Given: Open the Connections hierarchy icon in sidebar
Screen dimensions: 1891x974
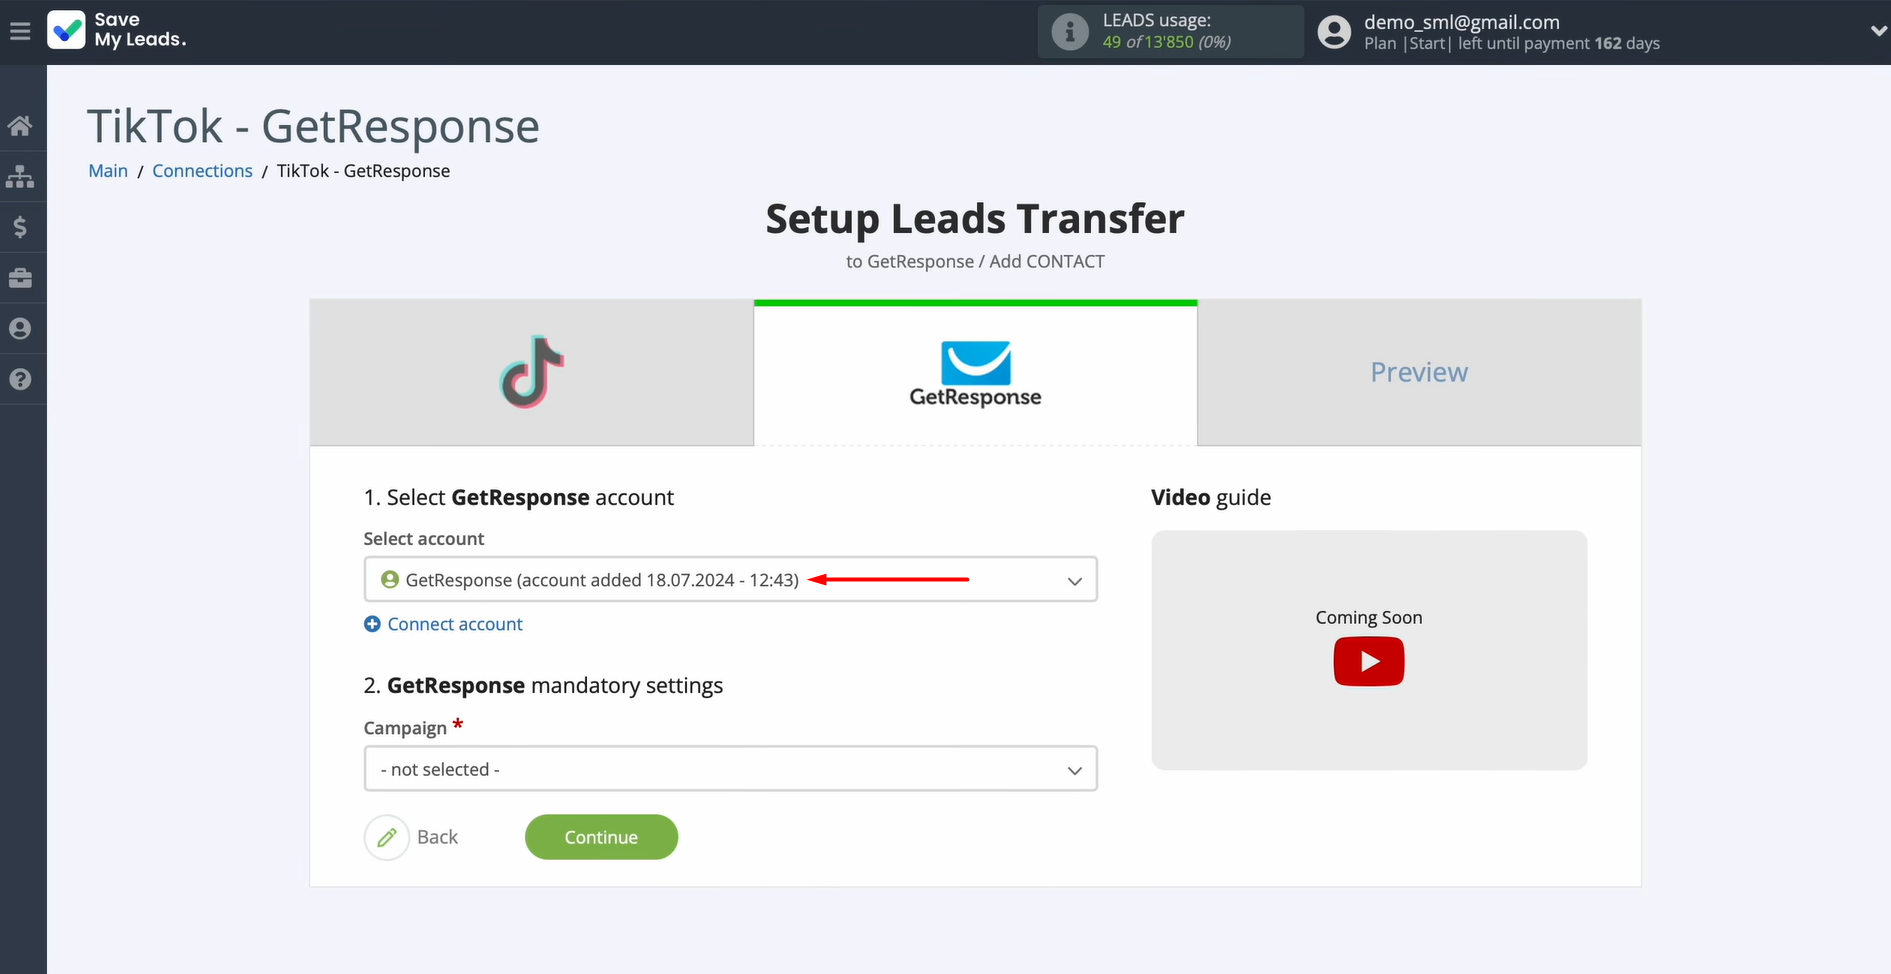Looking at the screenshot, I should point(21,176).
